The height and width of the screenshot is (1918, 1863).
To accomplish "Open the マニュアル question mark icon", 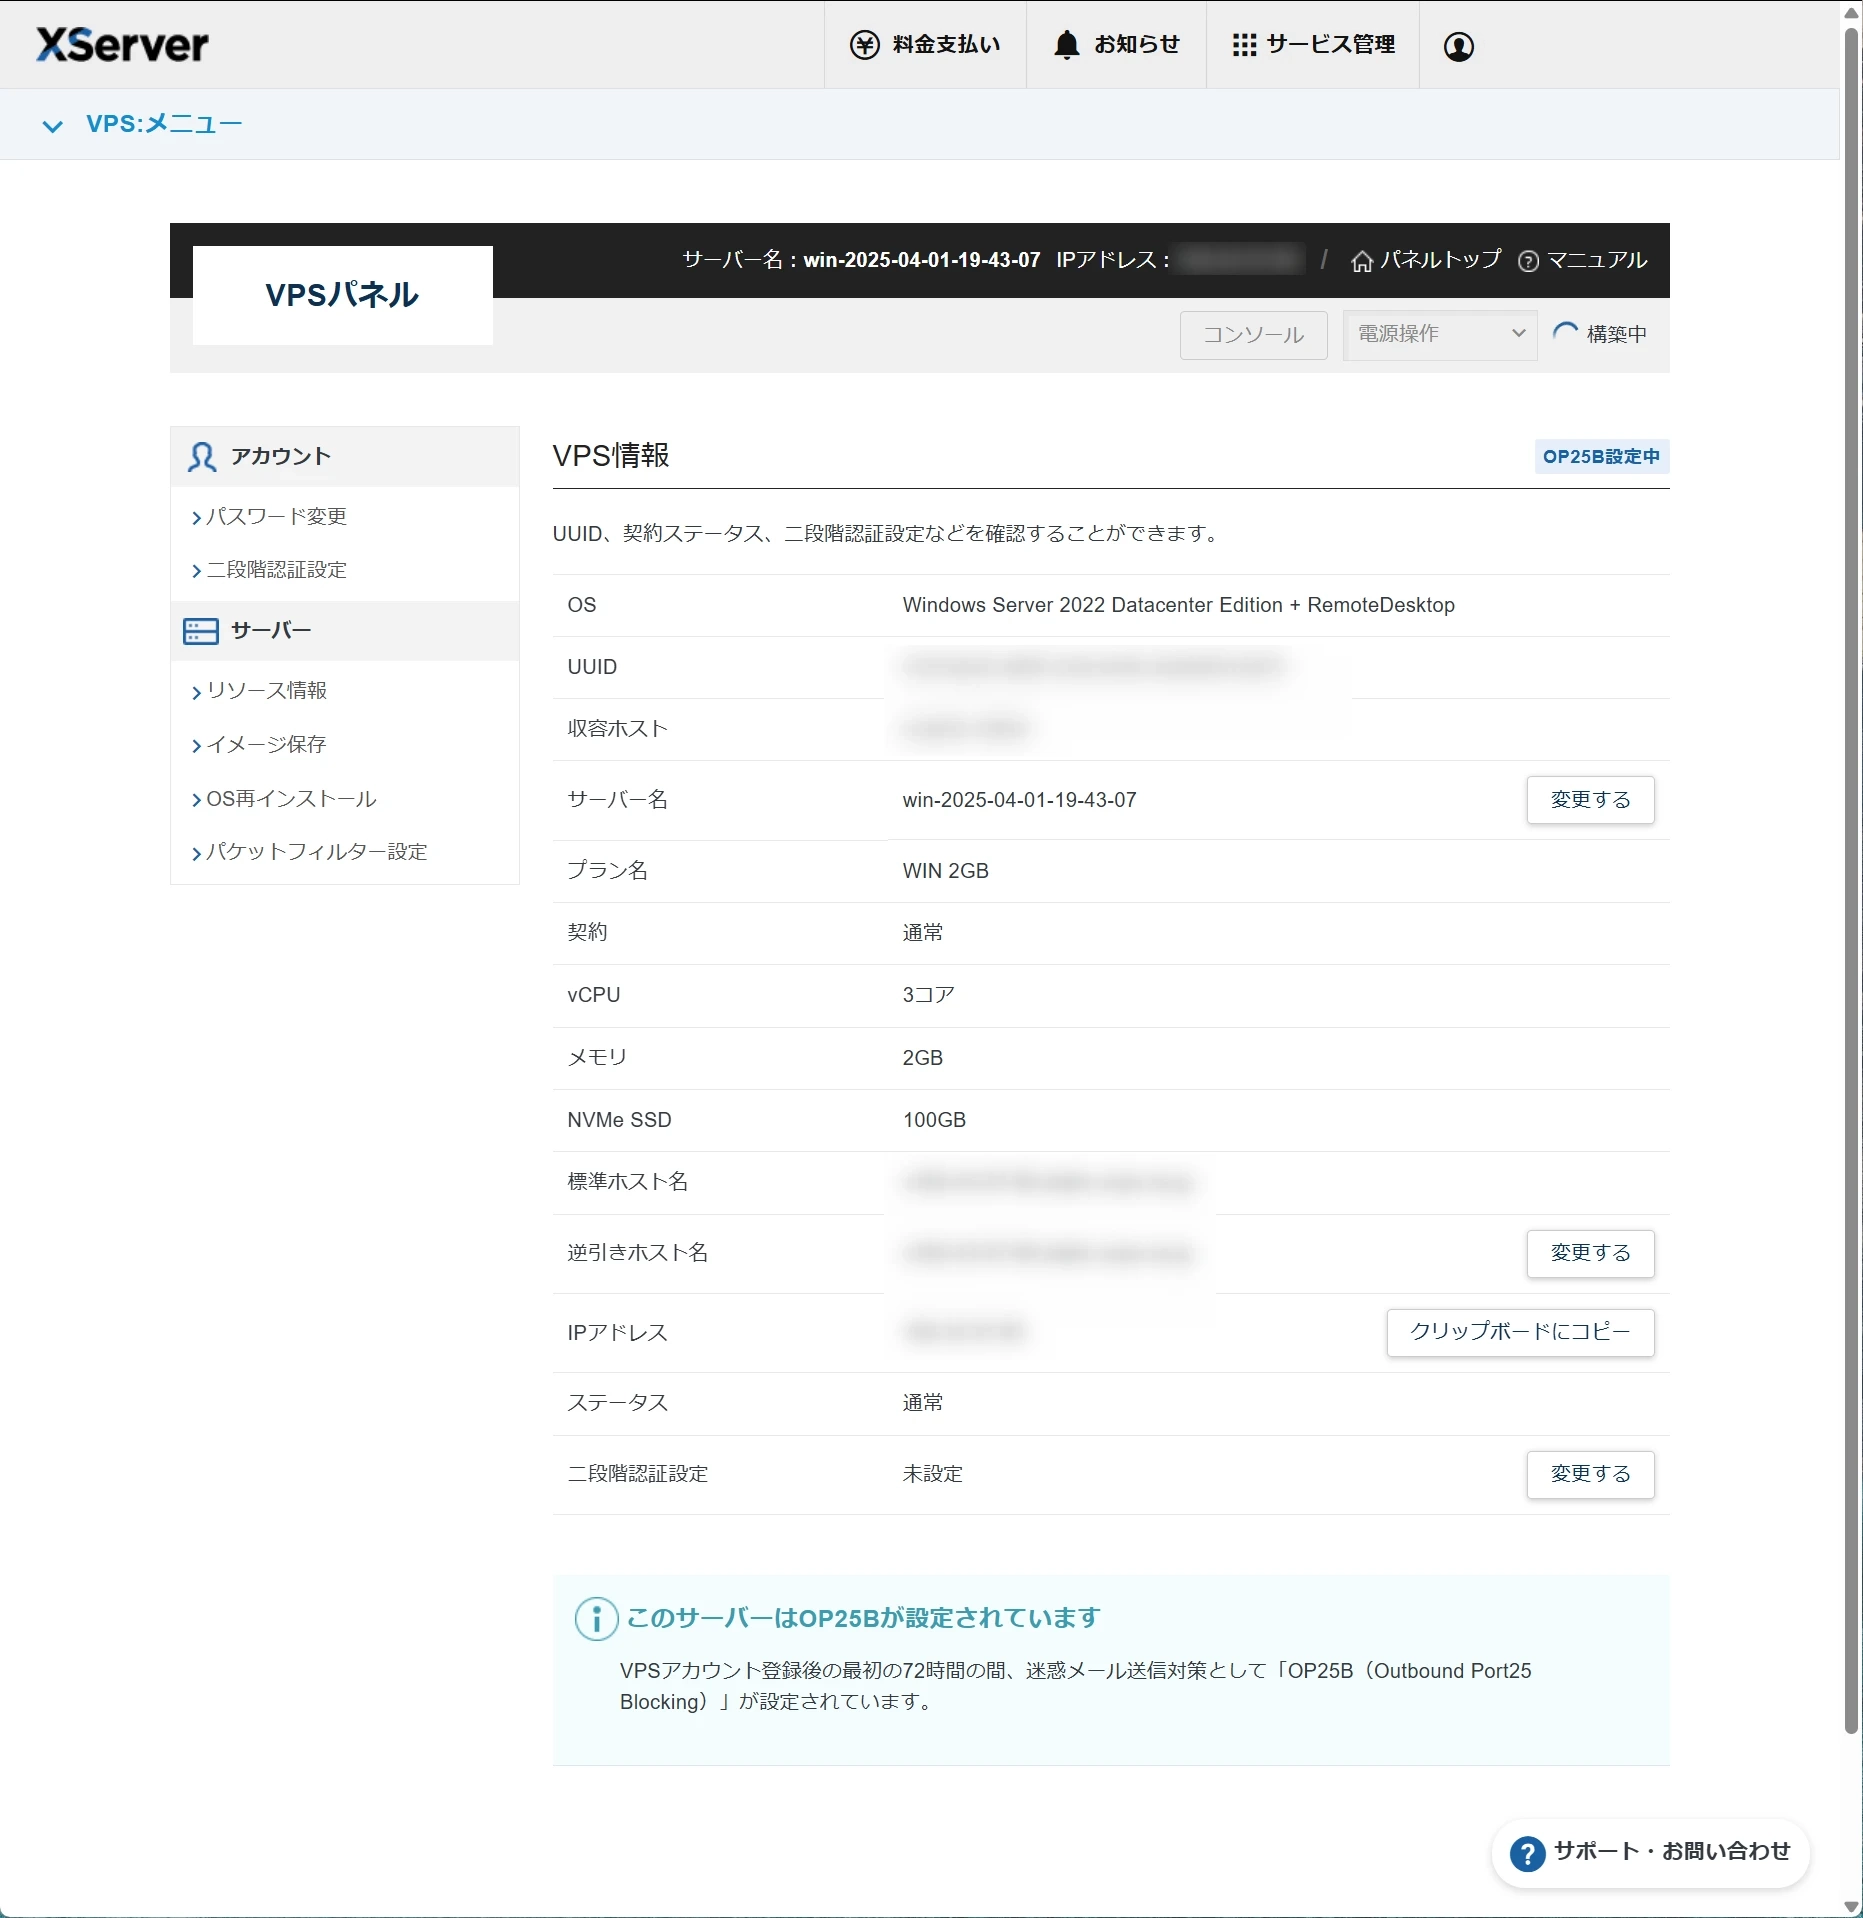I will click(x=1528, y=262).
